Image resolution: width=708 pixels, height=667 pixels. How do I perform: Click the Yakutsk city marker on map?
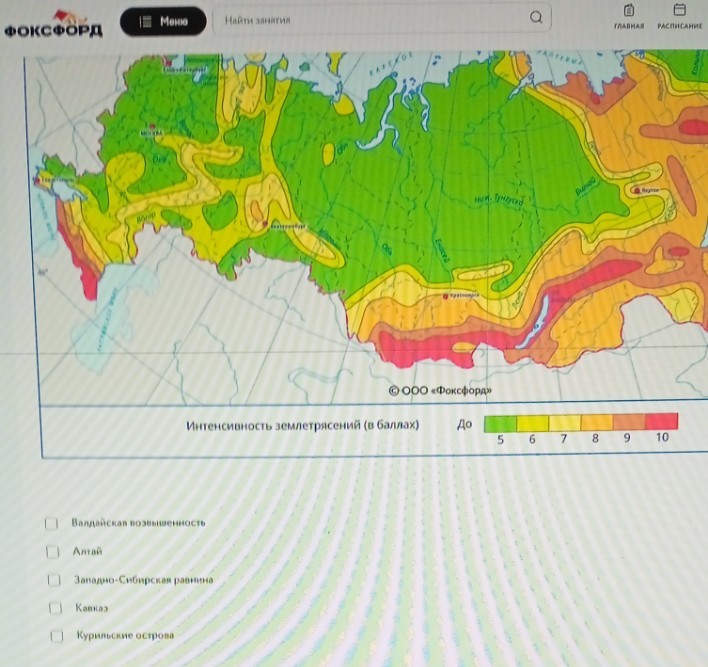click(637, 188)
